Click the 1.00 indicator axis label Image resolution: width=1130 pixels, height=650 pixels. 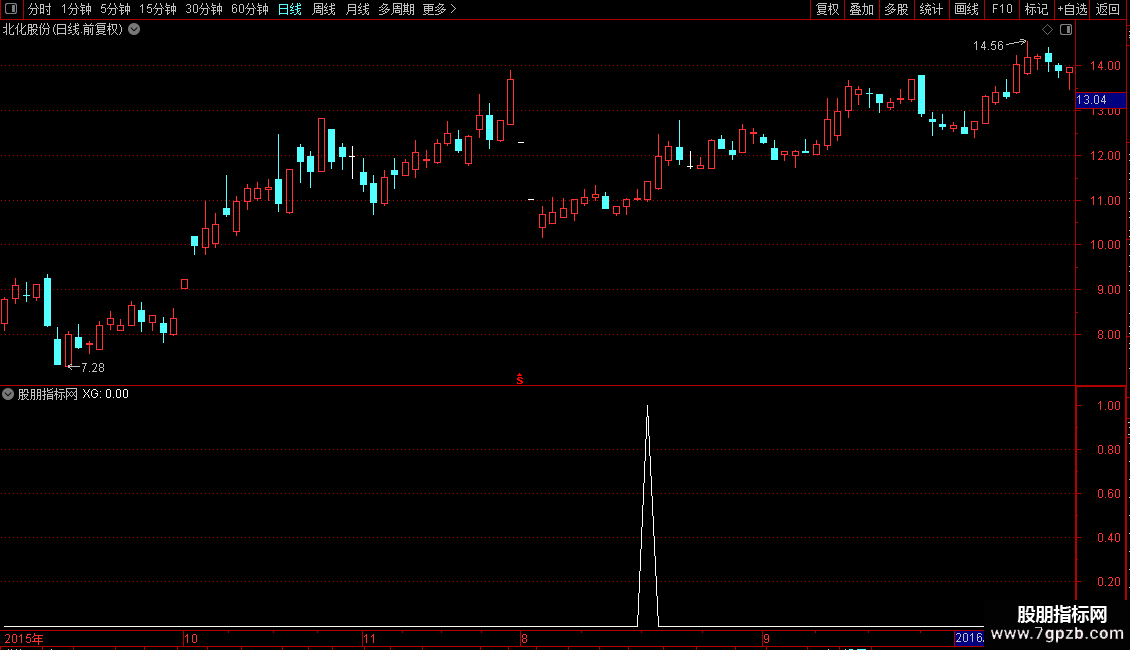tap(1108, 406)
